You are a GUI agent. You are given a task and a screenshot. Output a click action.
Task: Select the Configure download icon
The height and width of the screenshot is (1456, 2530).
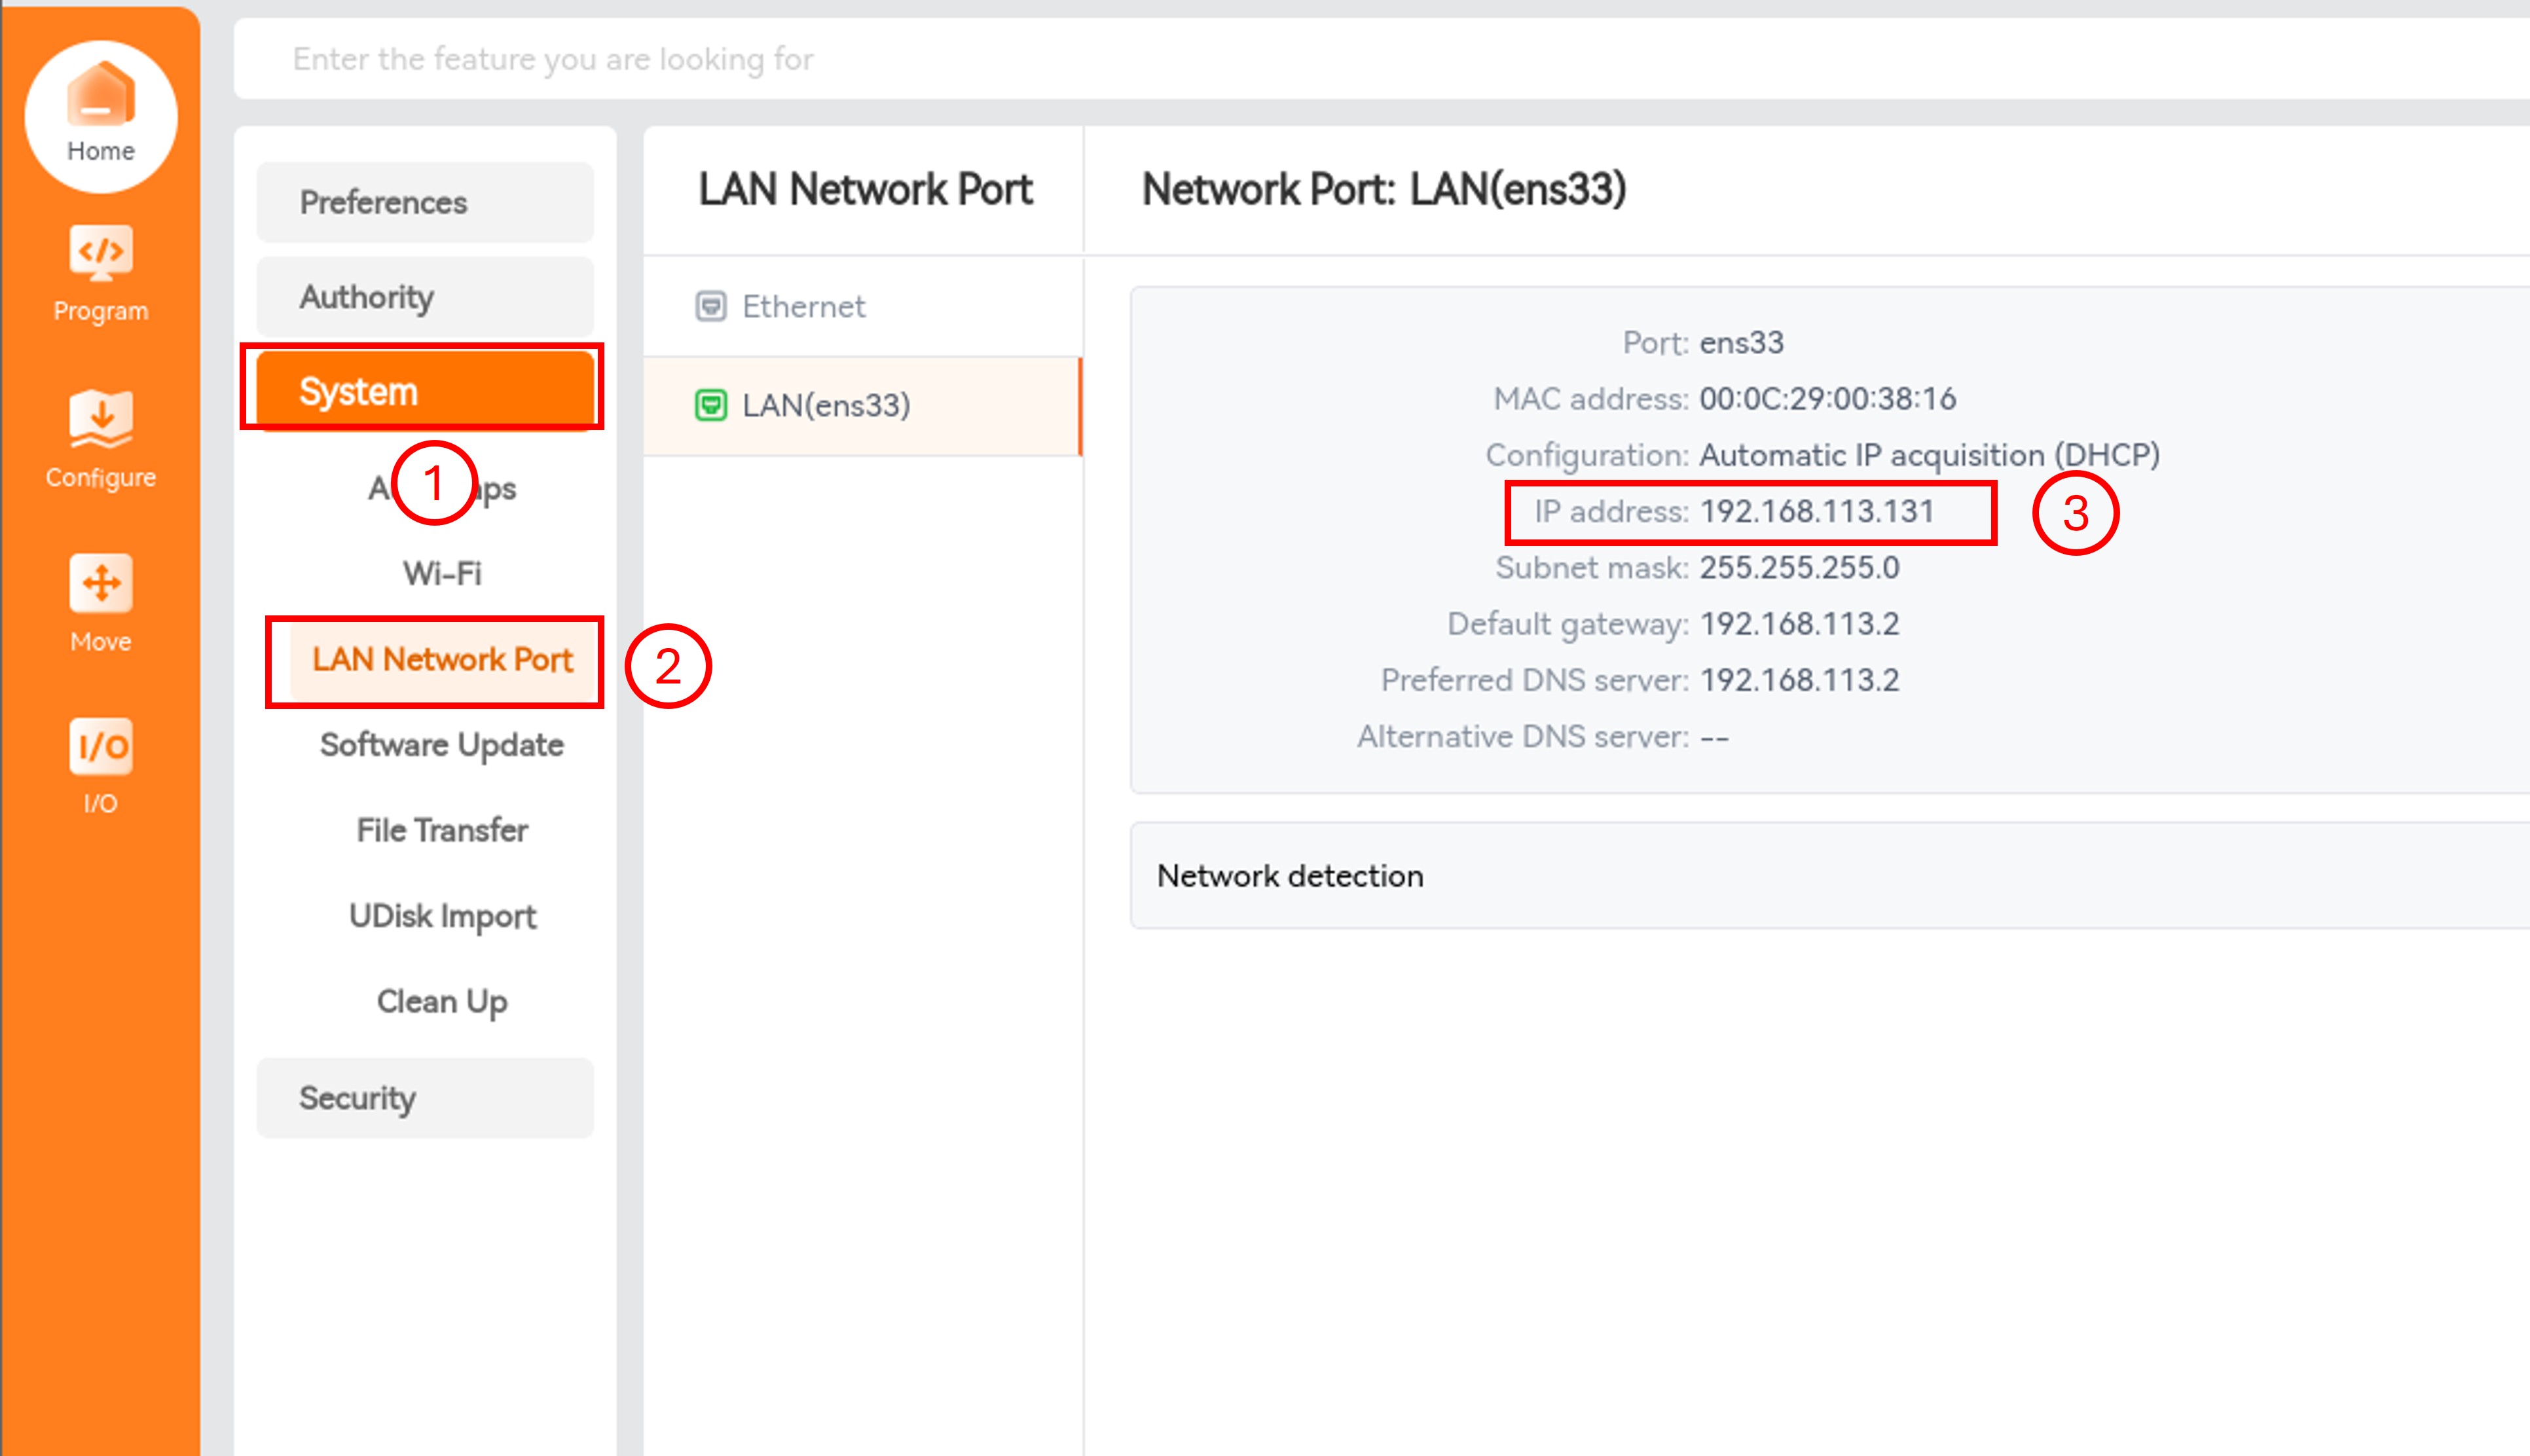click(100, 418)
